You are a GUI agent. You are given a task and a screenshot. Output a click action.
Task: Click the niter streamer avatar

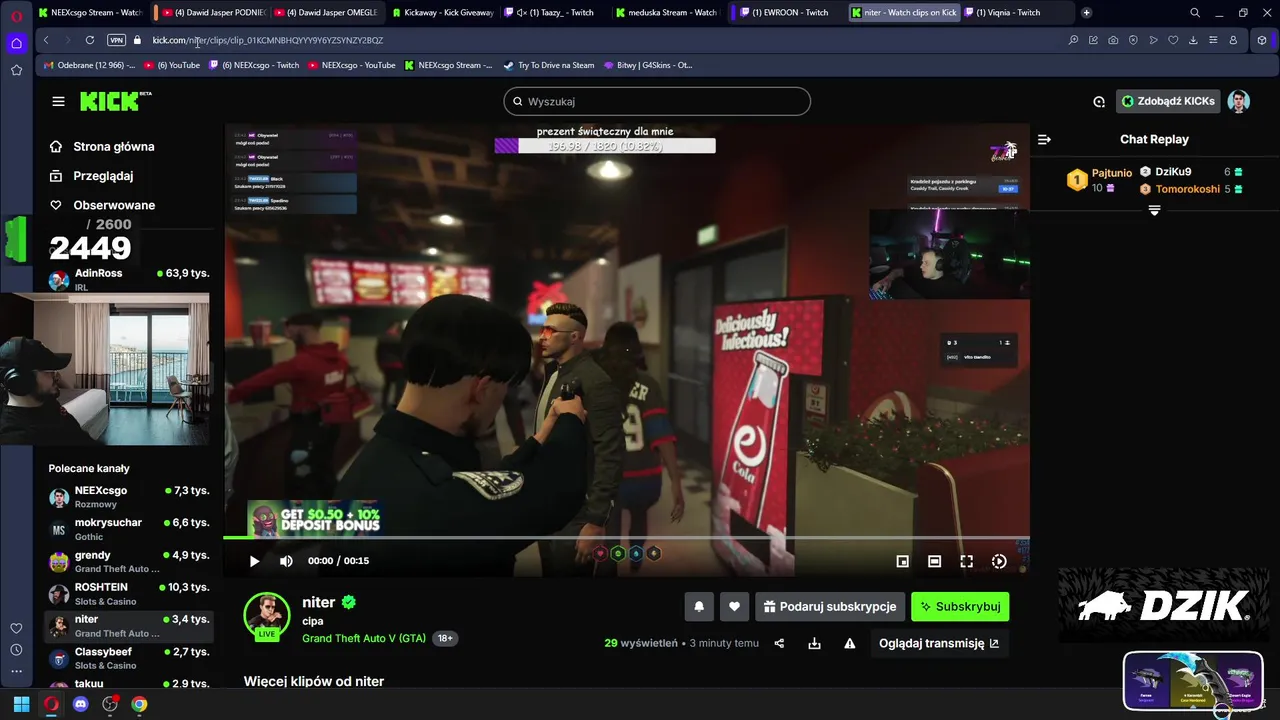point(266,616)
